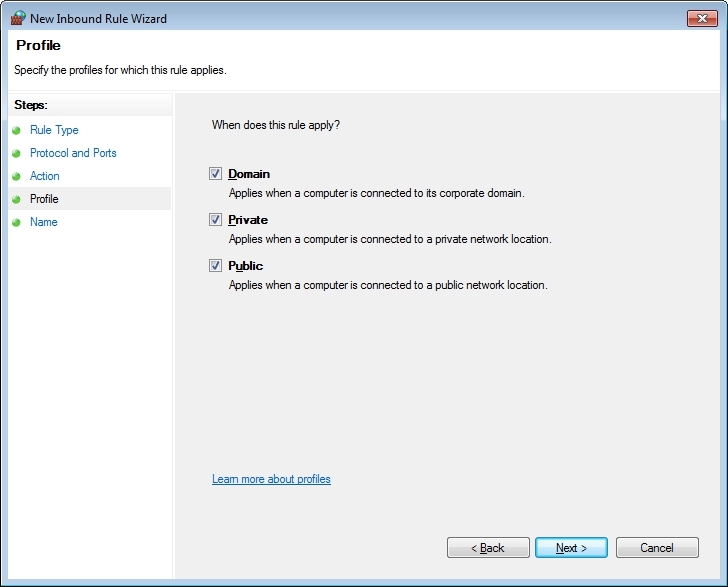
Task: Toggle the Public profile checkbox
Action: pyautogui.click(x=215, y=266)
